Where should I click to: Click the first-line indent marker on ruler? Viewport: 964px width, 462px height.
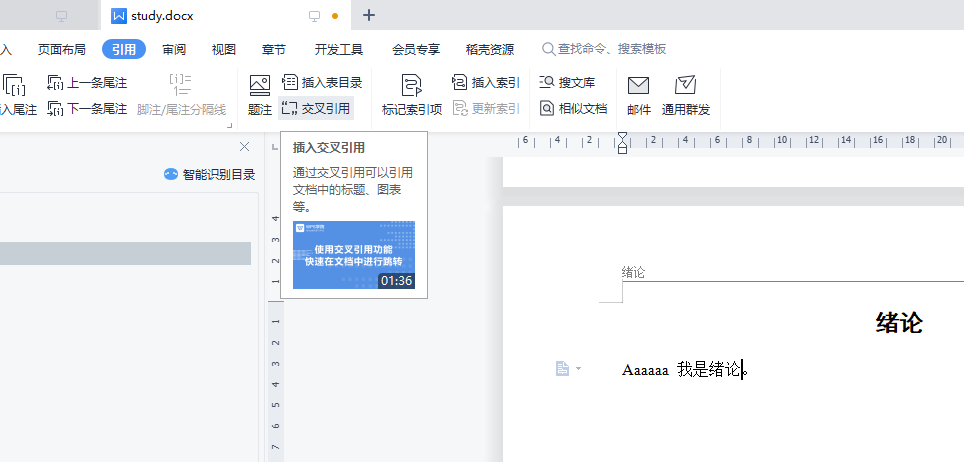622,136
